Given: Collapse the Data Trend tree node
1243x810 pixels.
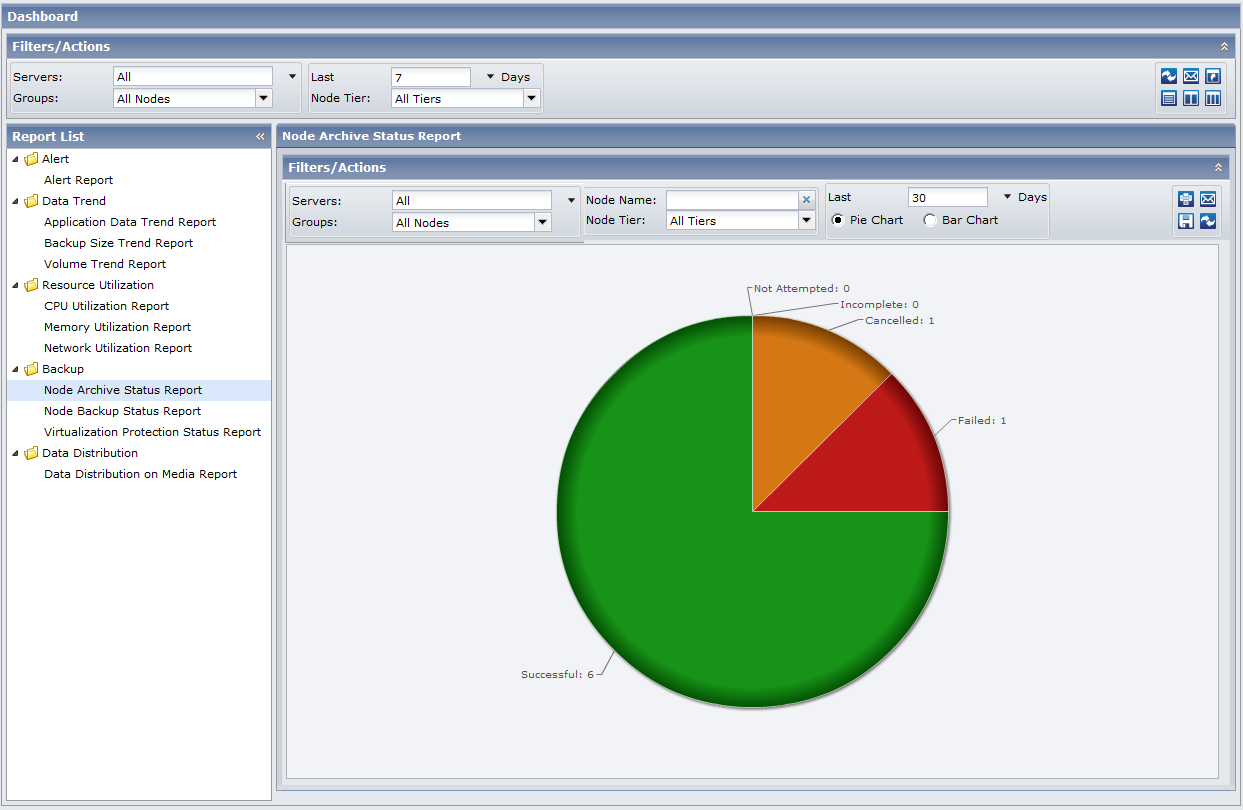Looking at the screenshot, I should click(x=15, y=201).
